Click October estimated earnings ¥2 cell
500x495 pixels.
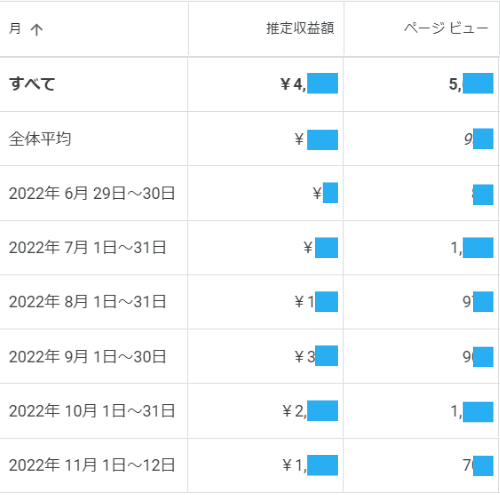(x=310, y=411)
